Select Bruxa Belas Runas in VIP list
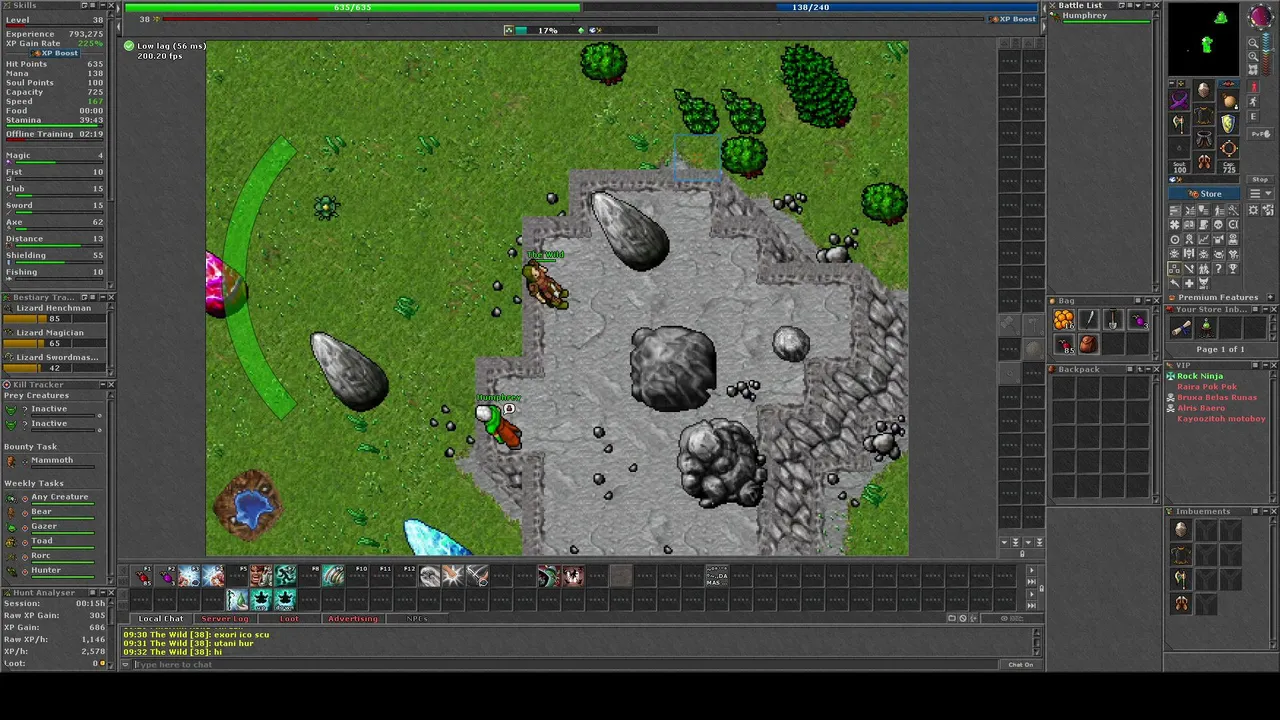 coord(1217,397)
